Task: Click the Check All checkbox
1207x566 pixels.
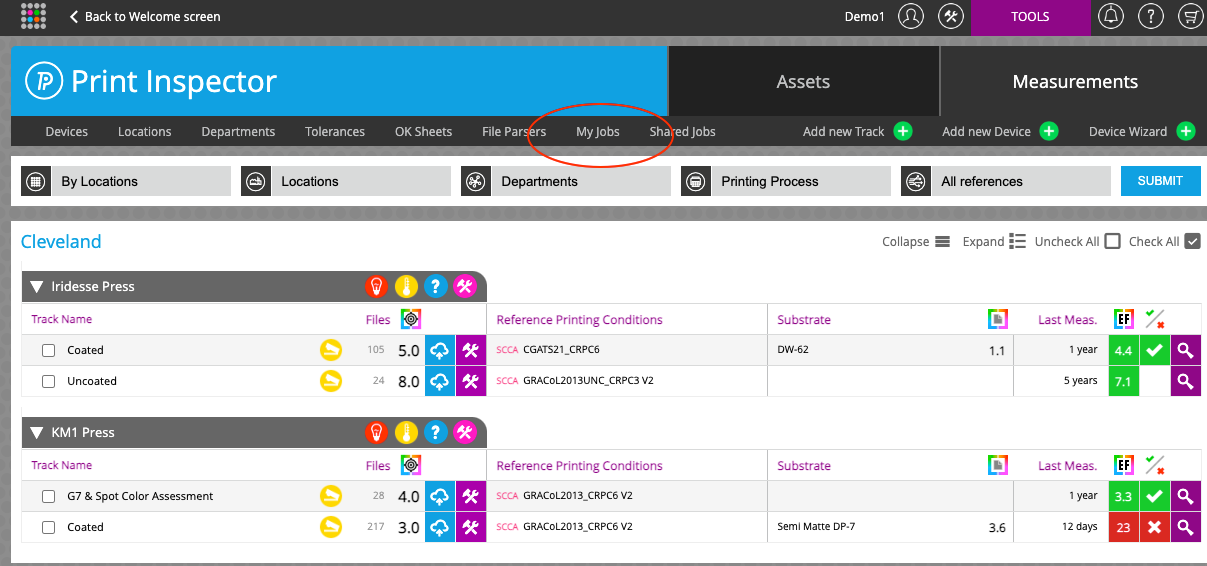Action: point(1192,241)
